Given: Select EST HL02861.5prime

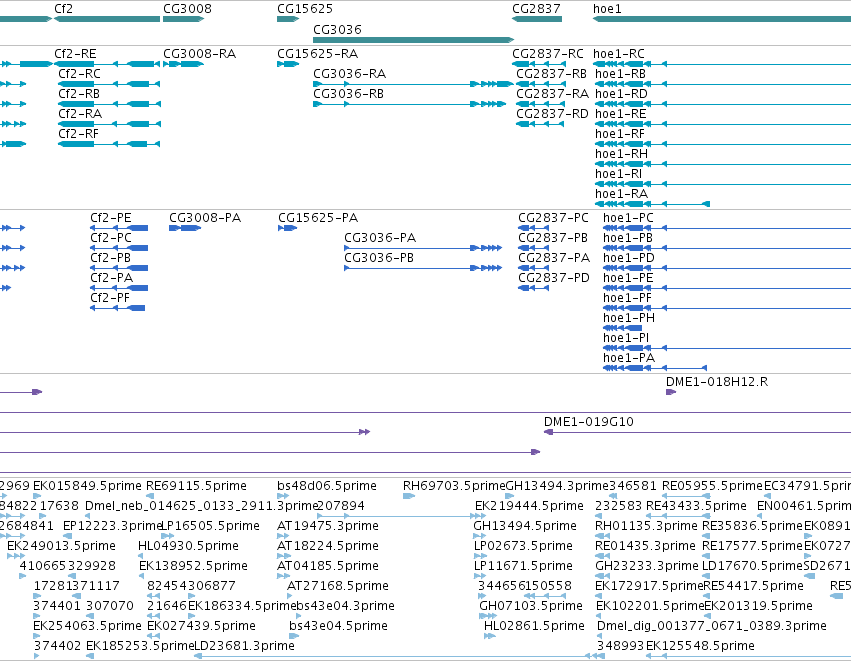Looking at the screenshot, I should click(535, 626).
